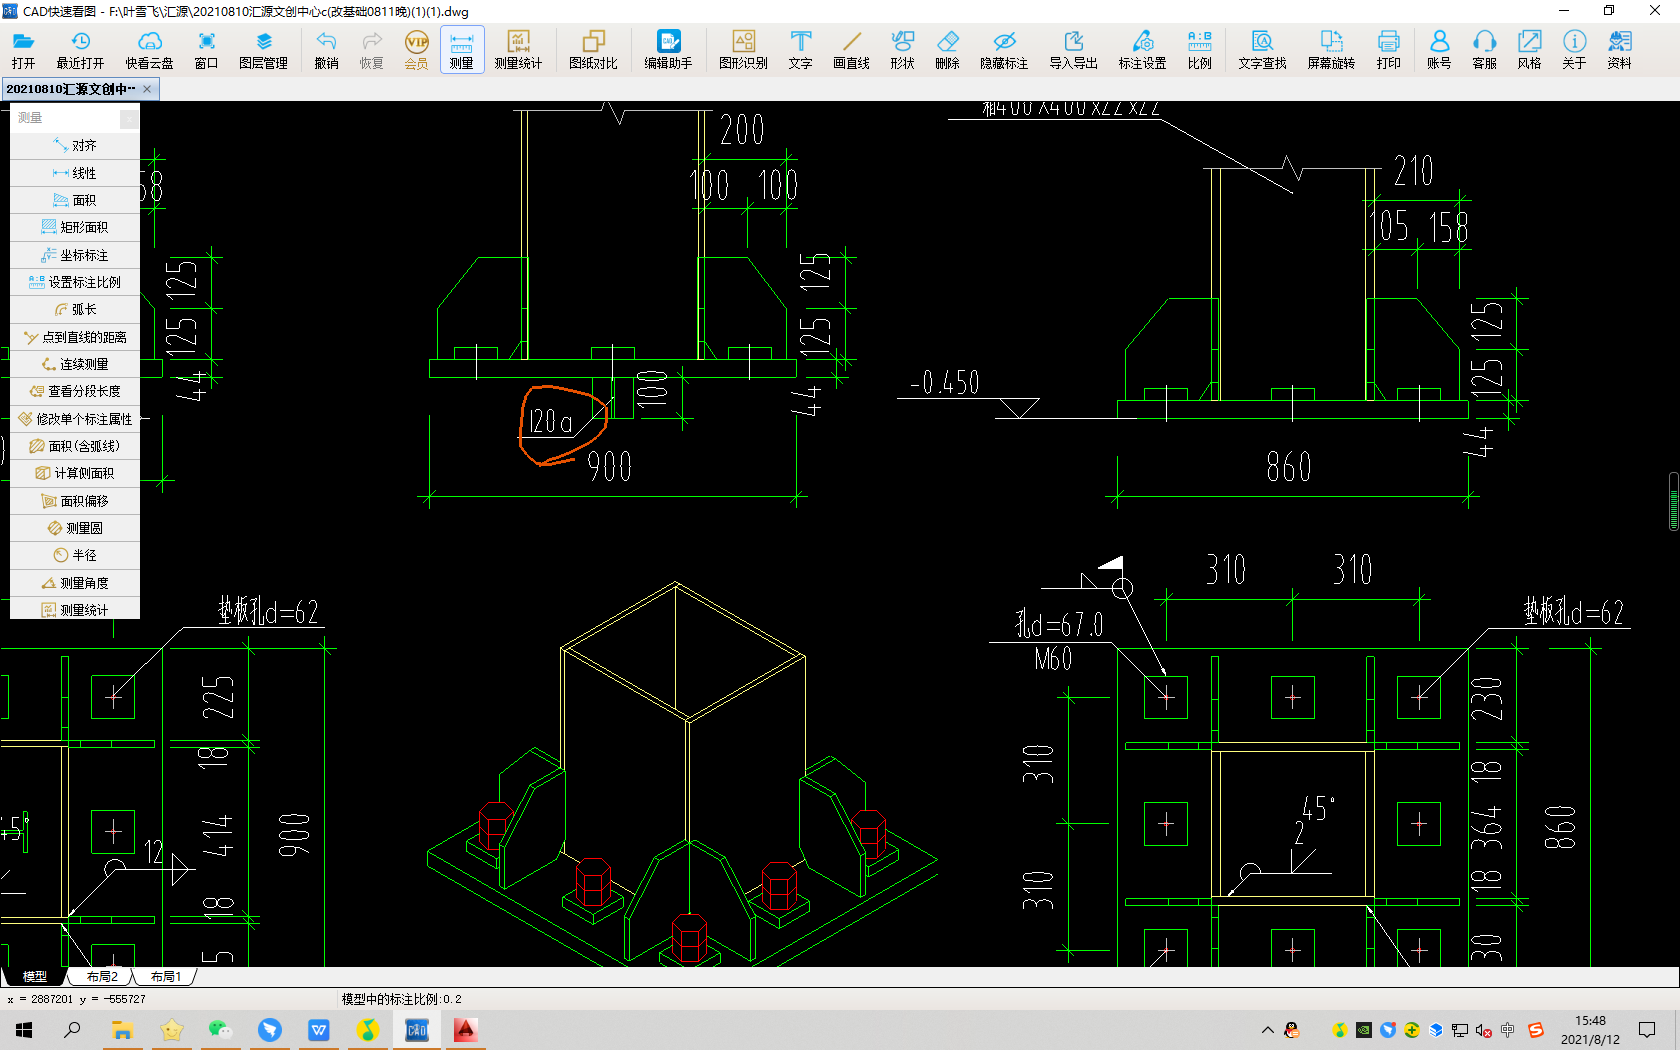Choose 测量圆 measure circle
This screenshot has width=1680, height=1050.
tap(75, 528)
